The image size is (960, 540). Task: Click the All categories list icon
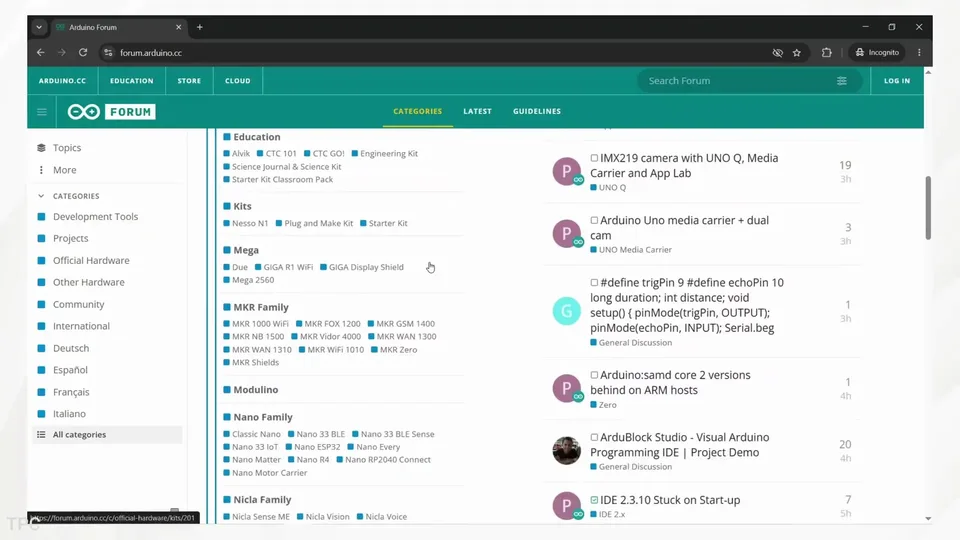(41, 435)
